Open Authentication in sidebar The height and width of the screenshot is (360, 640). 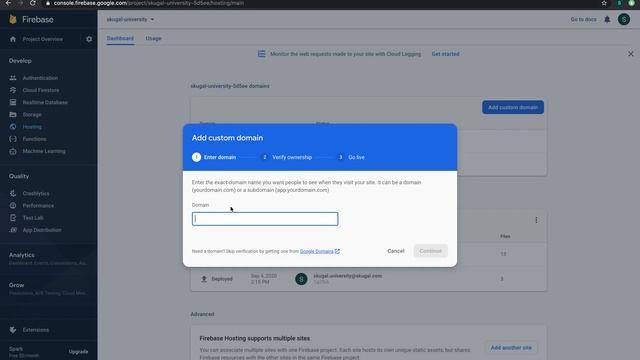click(x=40, y=78)
